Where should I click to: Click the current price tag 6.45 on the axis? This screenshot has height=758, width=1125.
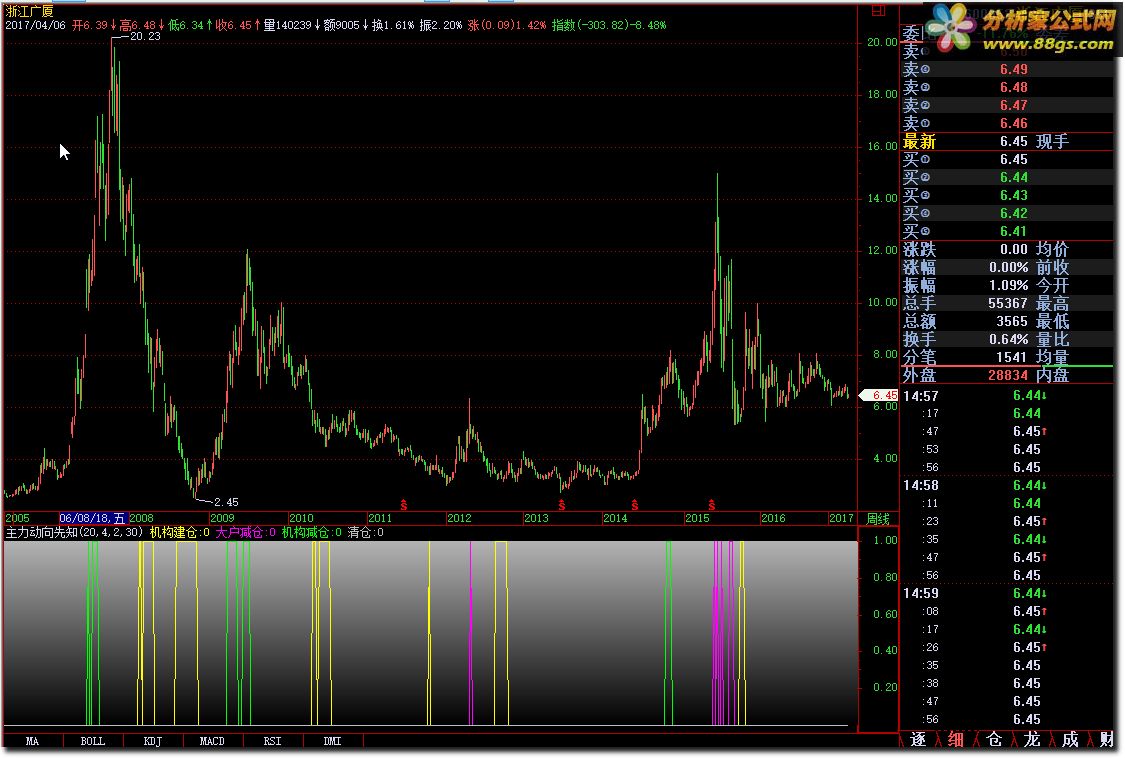click(x=880, y=395)
